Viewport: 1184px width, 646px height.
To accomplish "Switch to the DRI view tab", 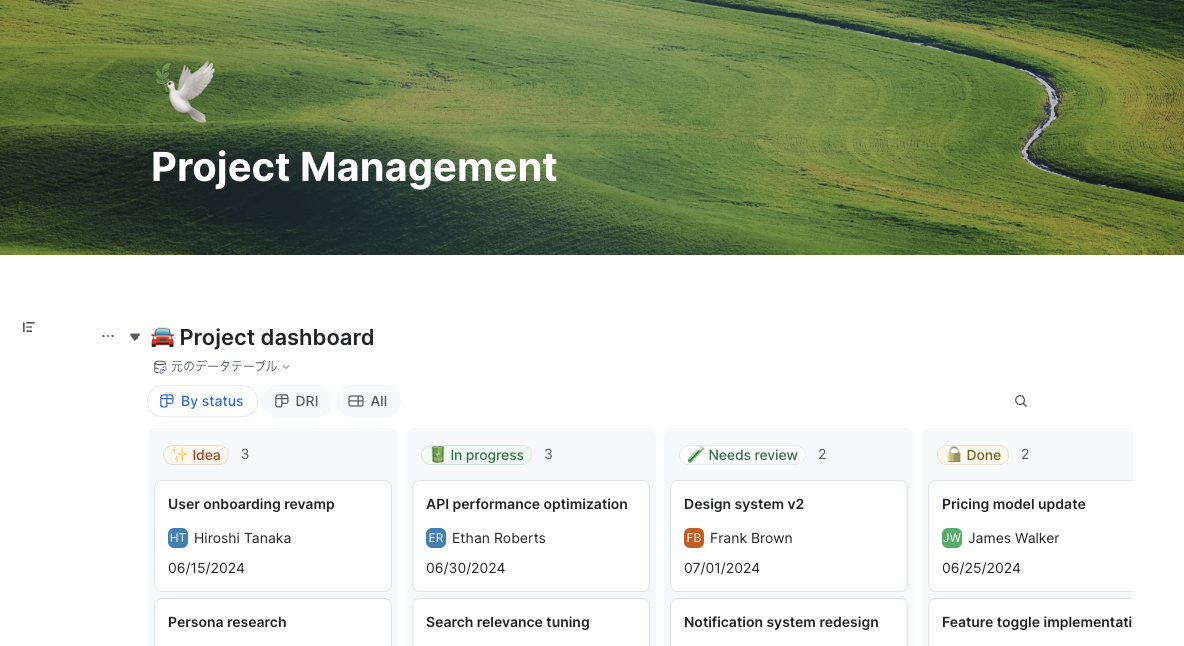I will tap(297, 401).
